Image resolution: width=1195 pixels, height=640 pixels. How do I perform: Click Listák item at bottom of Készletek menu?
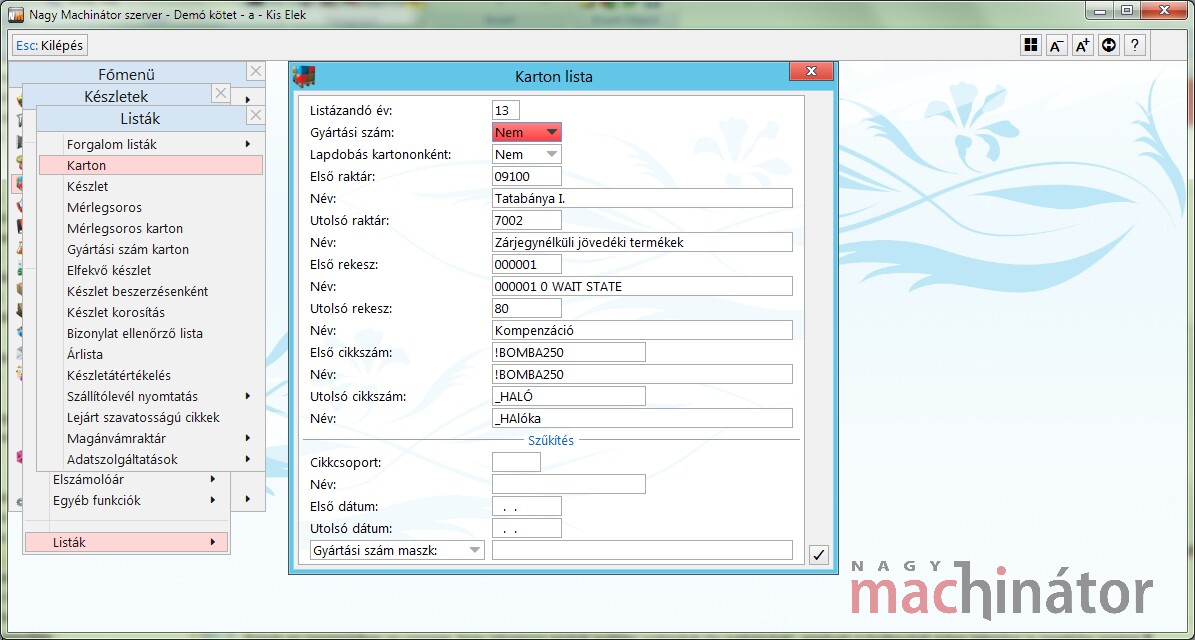pos(127,542)
